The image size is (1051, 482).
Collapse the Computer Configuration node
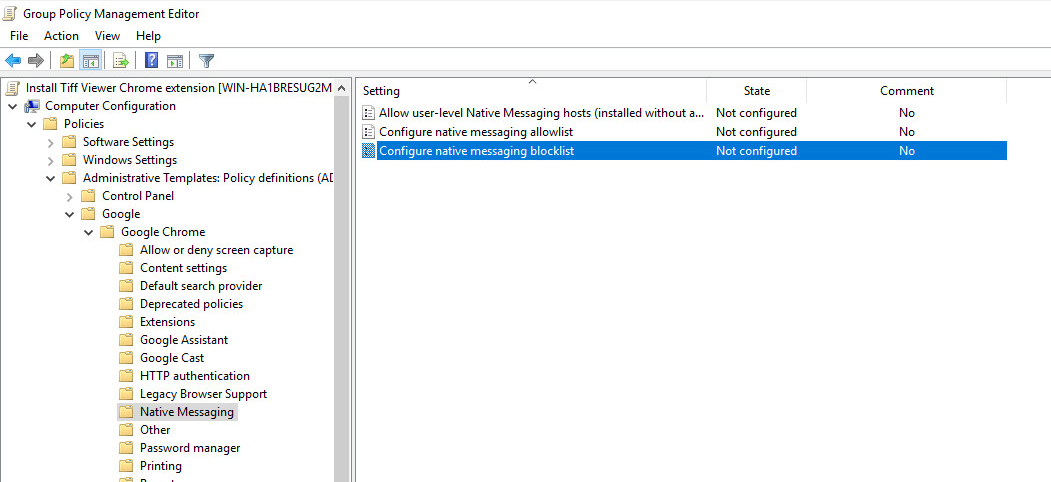[x=13, y=106]
